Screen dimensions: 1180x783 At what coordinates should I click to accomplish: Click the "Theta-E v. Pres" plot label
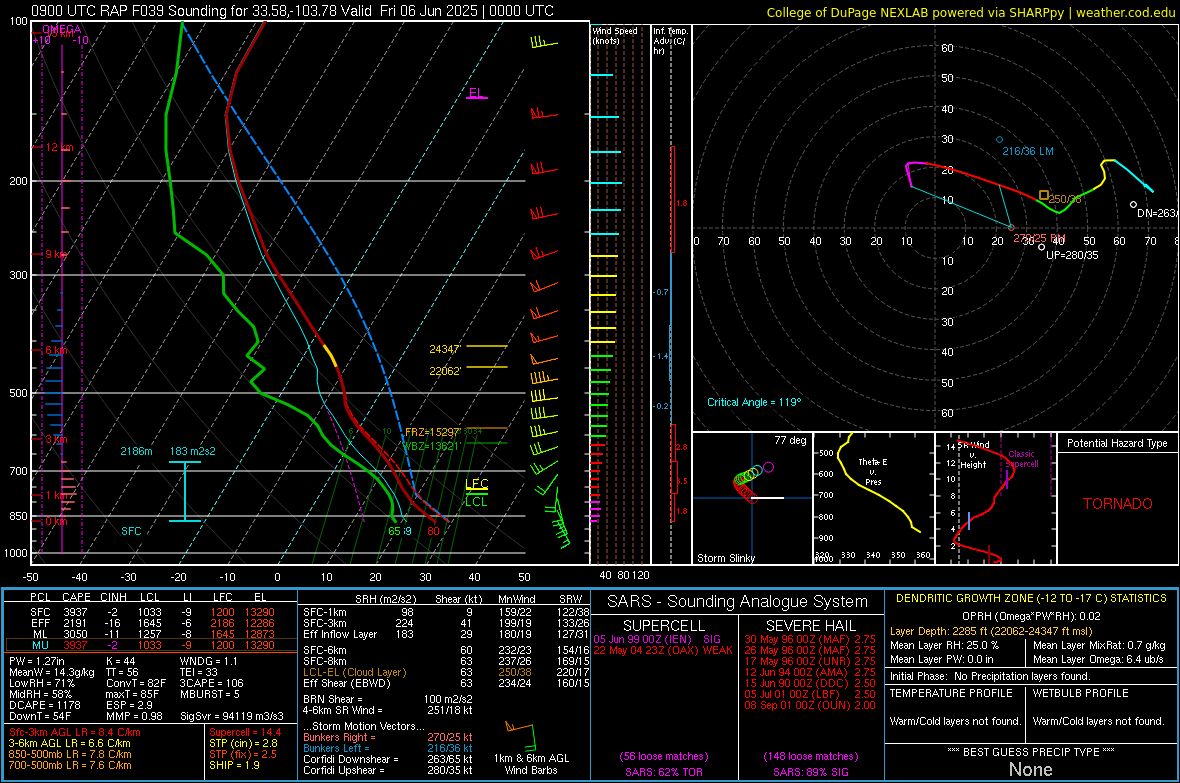(873, 471)
